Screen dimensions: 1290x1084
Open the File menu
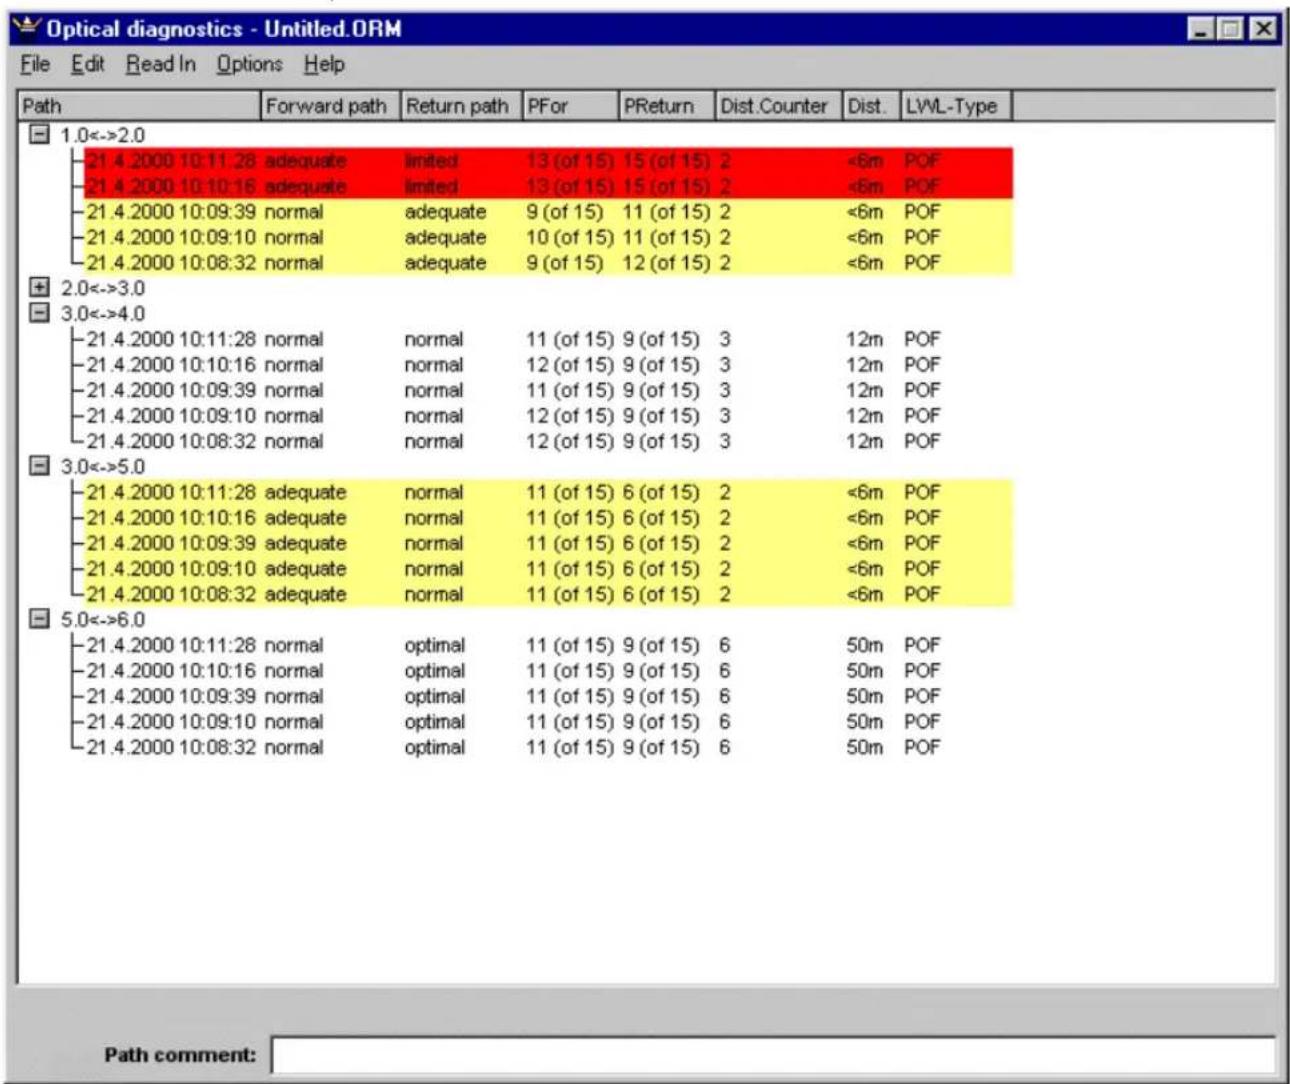pyautogui.click(x=35, y=64)
